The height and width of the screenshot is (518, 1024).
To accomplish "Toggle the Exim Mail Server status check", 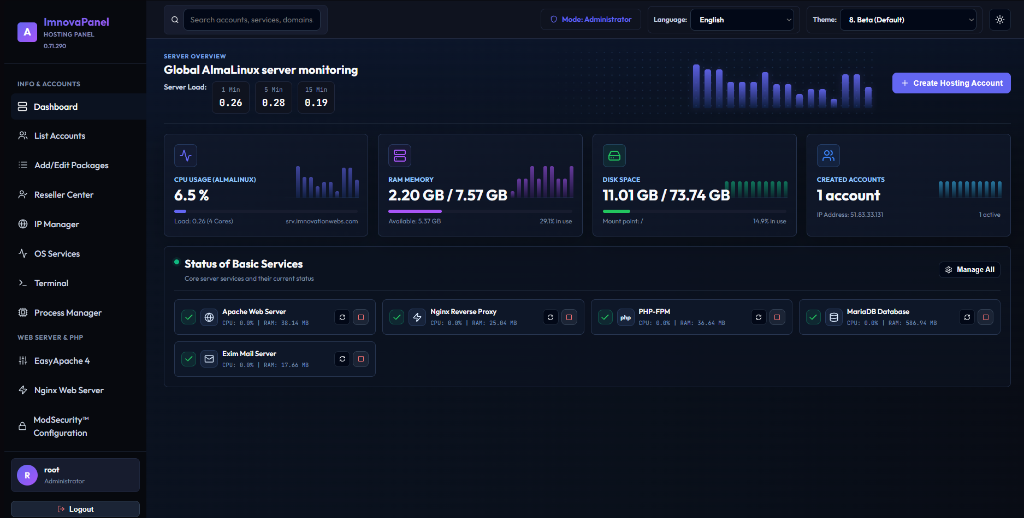I will [189, 359].
